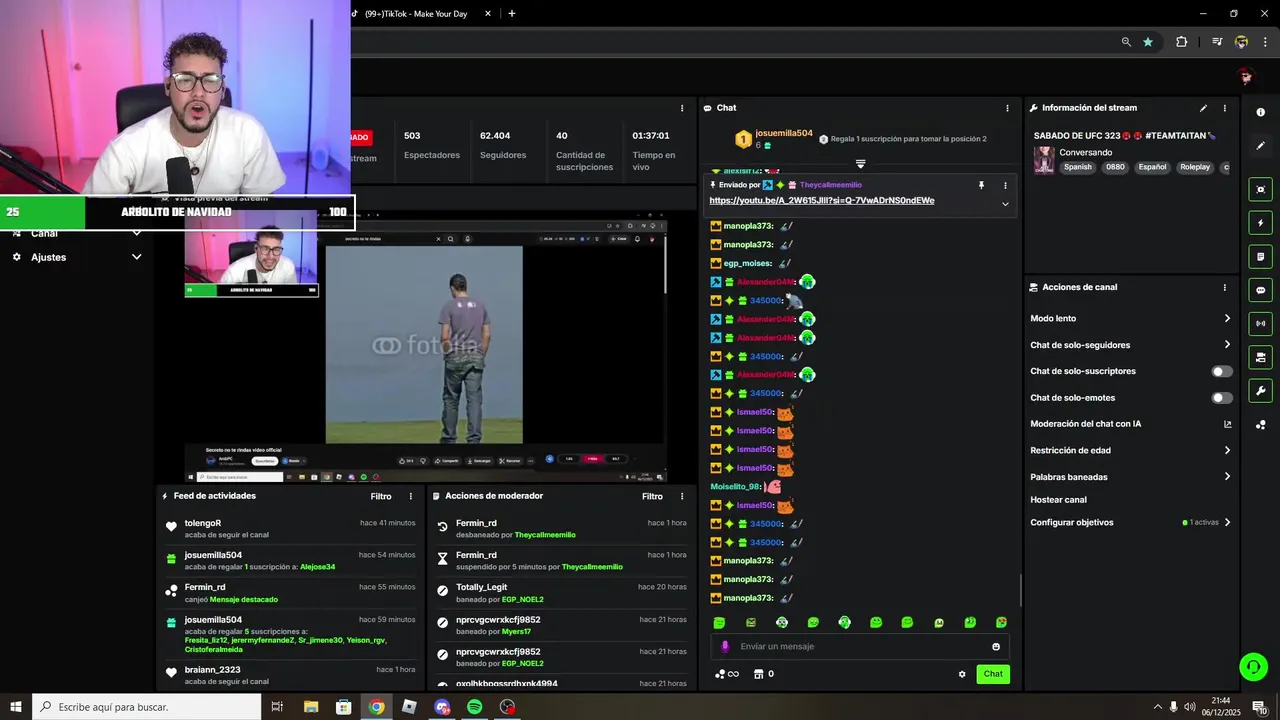The width and height of the screenshot is (1280, 720).
Task: Click Totally_Legit in moderator actions
Action: [x=481, y=587]
